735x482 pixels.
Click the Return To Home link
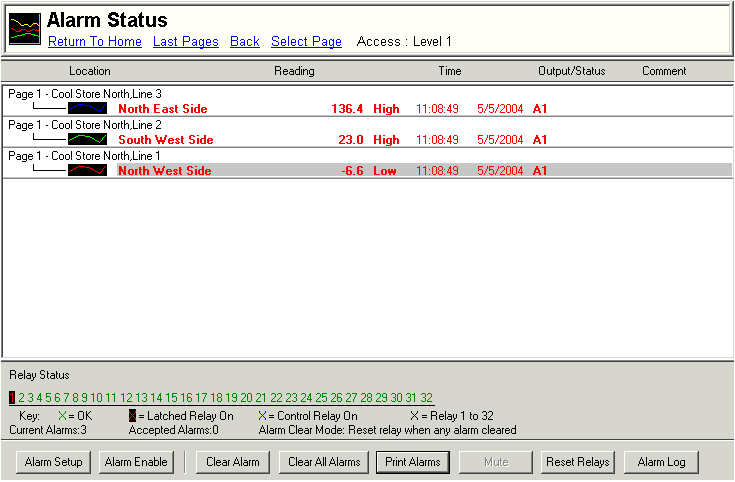point(95,41)
